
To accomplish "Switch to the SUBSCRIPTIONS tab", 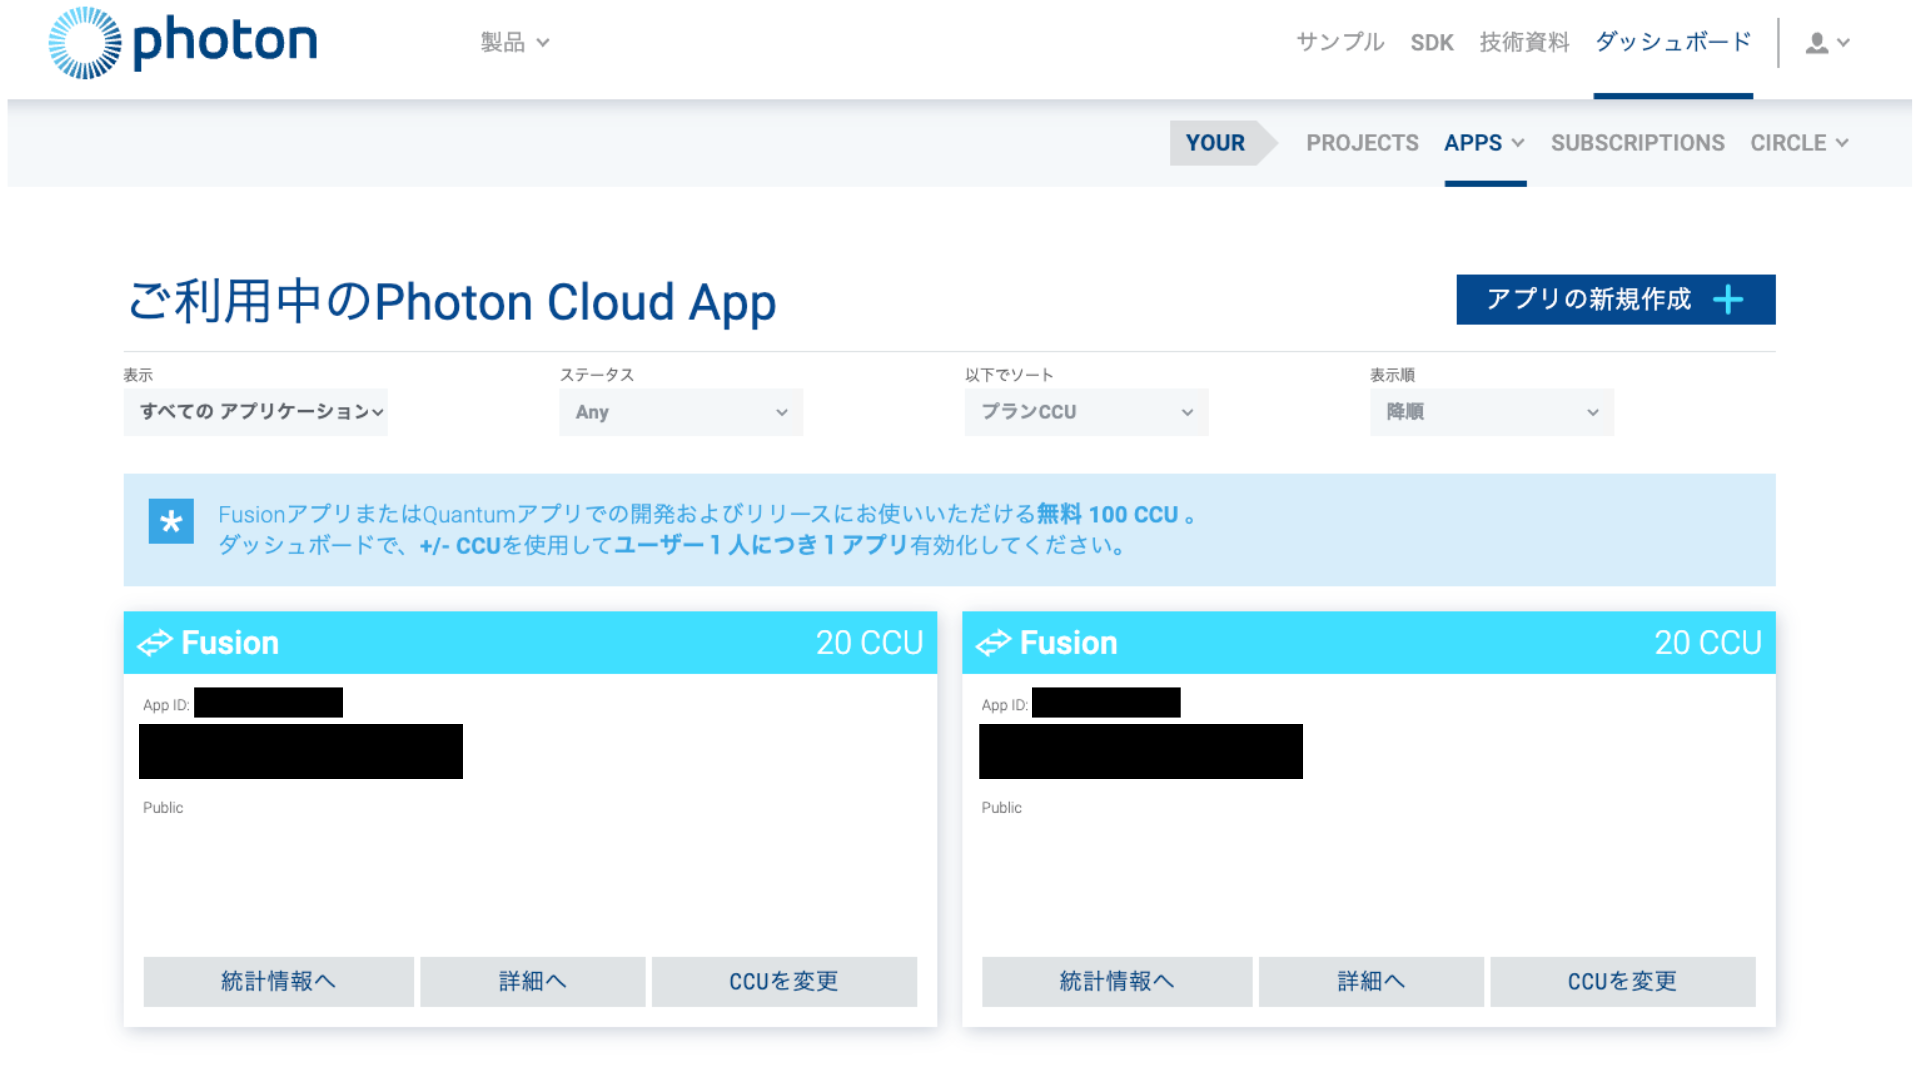I will coord(1637,143).
